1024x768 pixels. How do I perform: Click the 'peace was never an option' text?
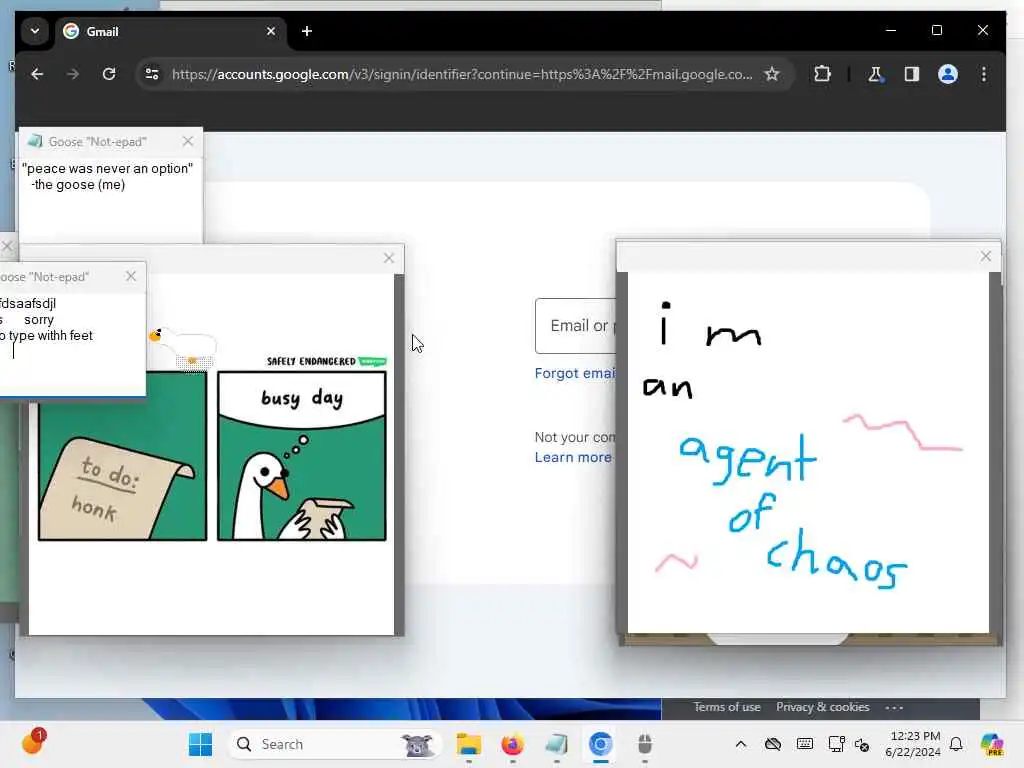pos(108,168)
